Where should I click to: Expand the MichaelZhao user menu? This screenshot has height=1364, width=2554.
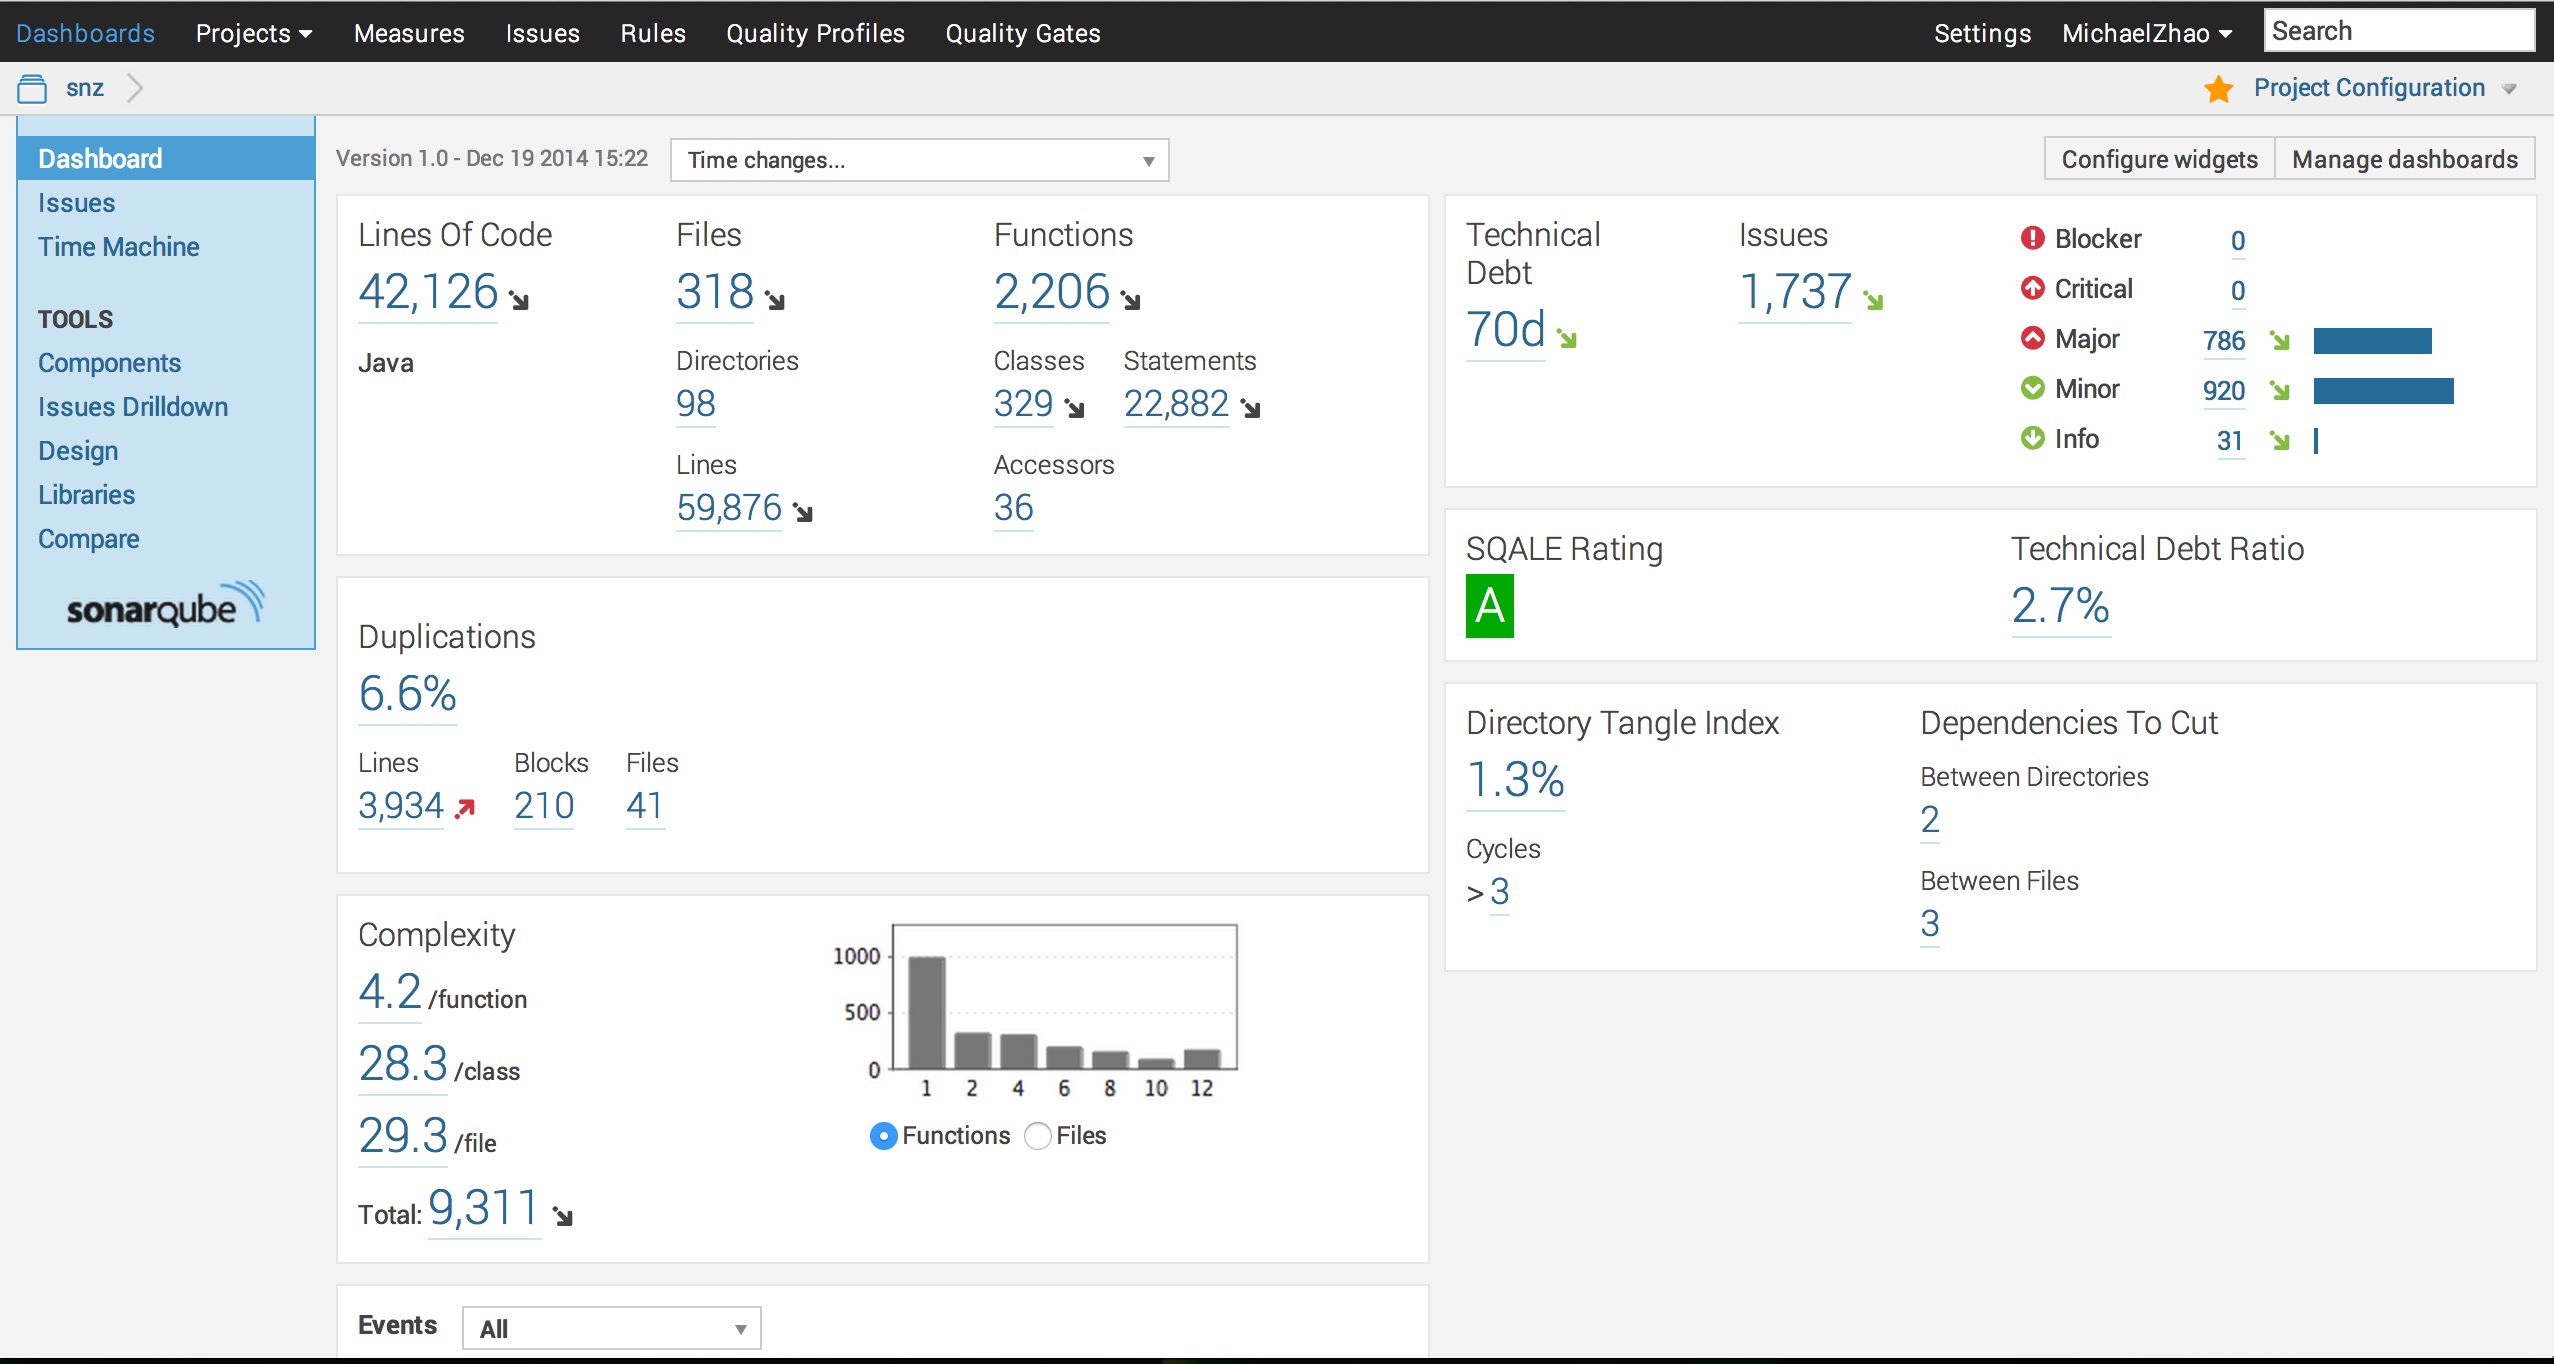pyautogui.click(x=2147, y=33)
